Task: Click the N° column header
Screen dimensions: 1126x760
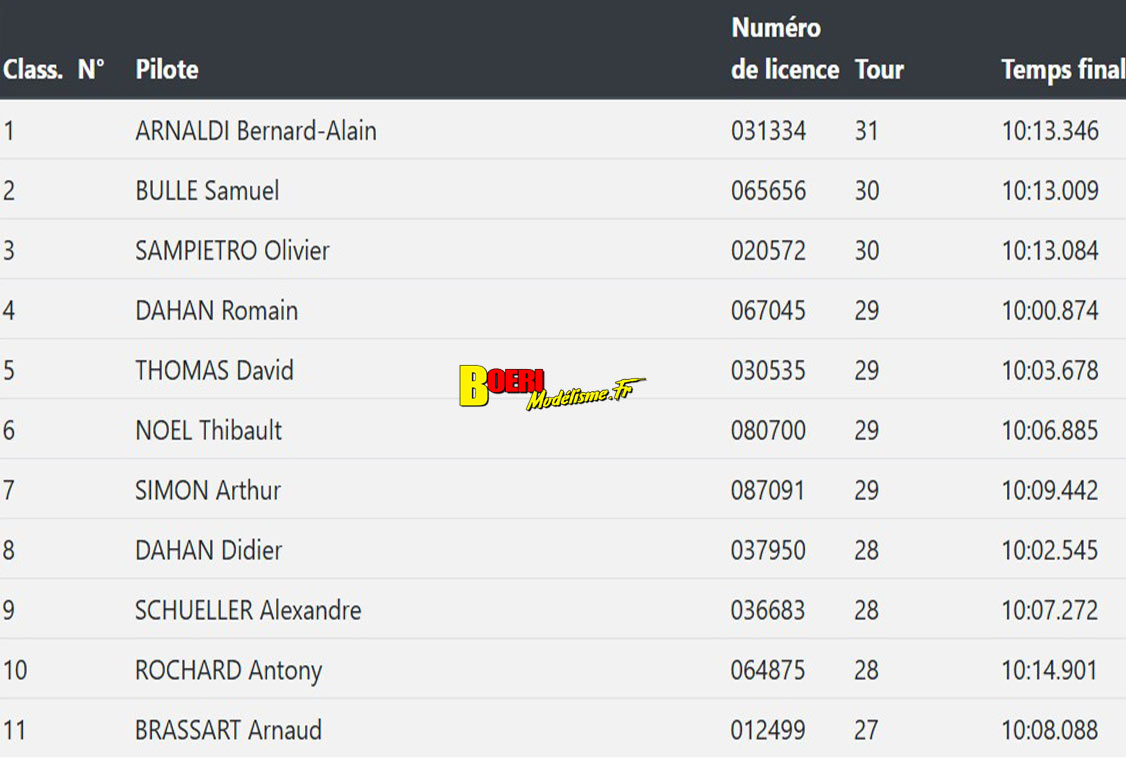Action: pyautogui.click(x=91, y=70)
